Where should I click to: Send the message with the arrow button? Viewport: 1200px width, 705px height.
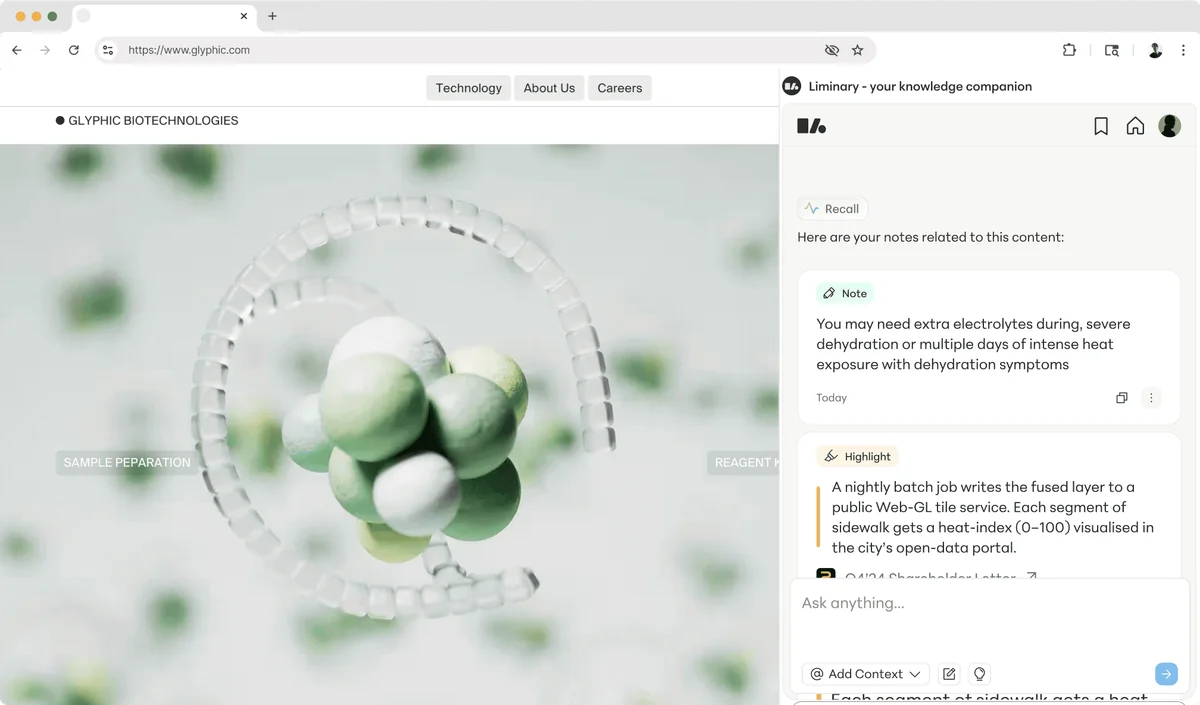(1166, 674)
